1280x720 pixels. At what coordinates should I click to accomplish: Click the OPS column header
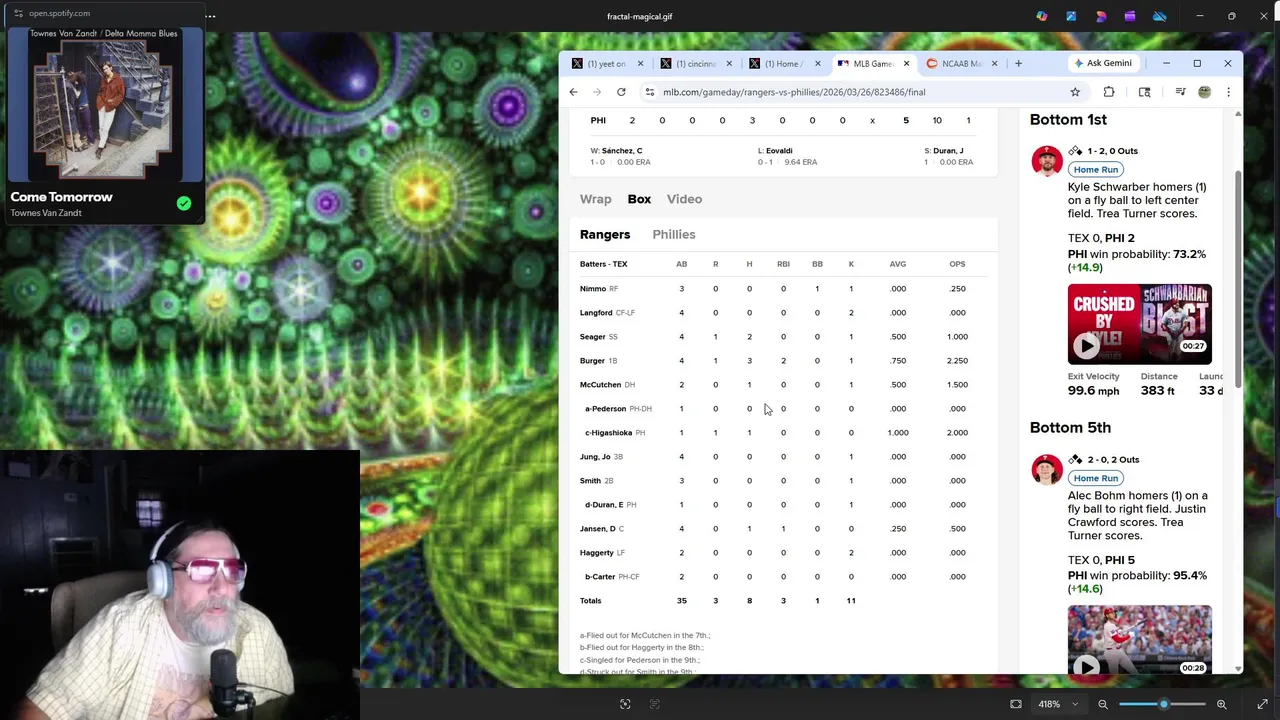pos(957,264)
